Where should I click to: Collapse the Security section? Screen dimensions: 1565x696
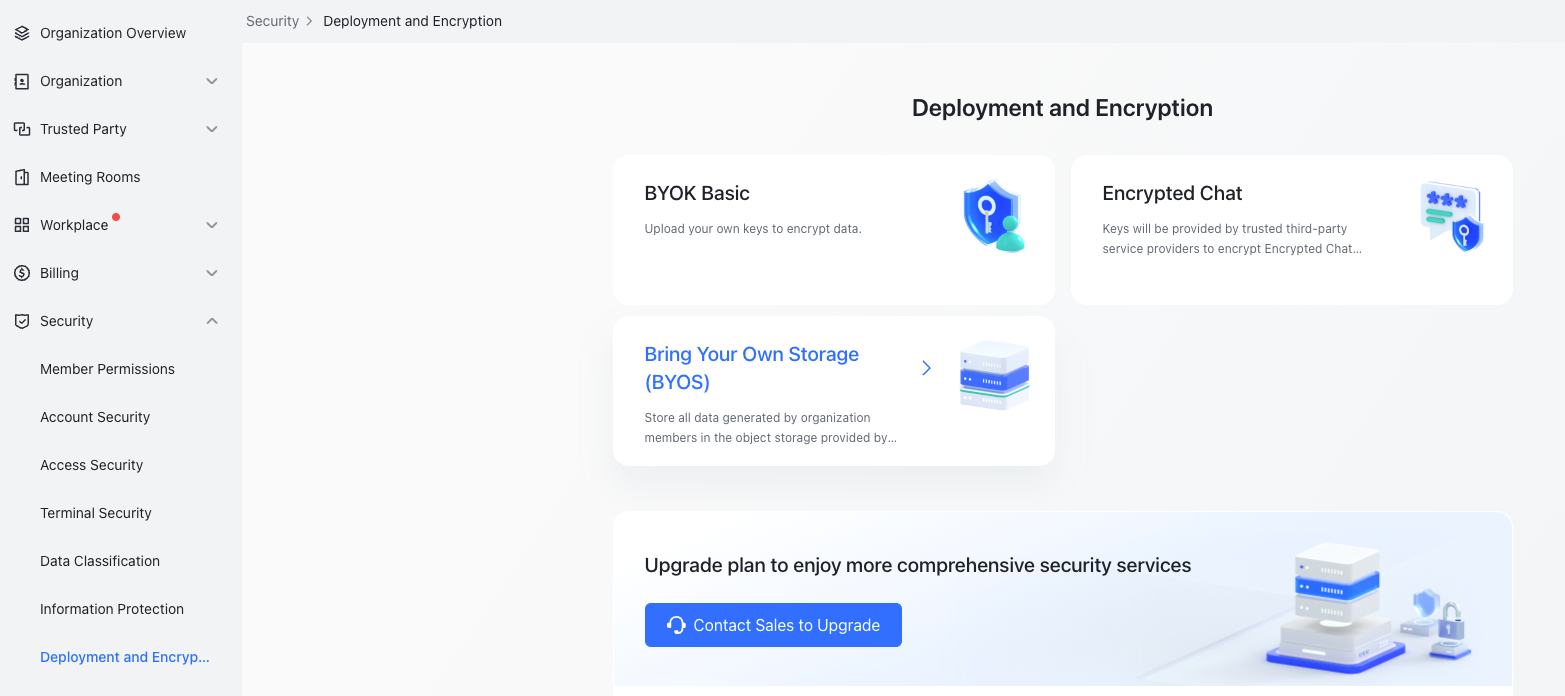pos(211,321)
